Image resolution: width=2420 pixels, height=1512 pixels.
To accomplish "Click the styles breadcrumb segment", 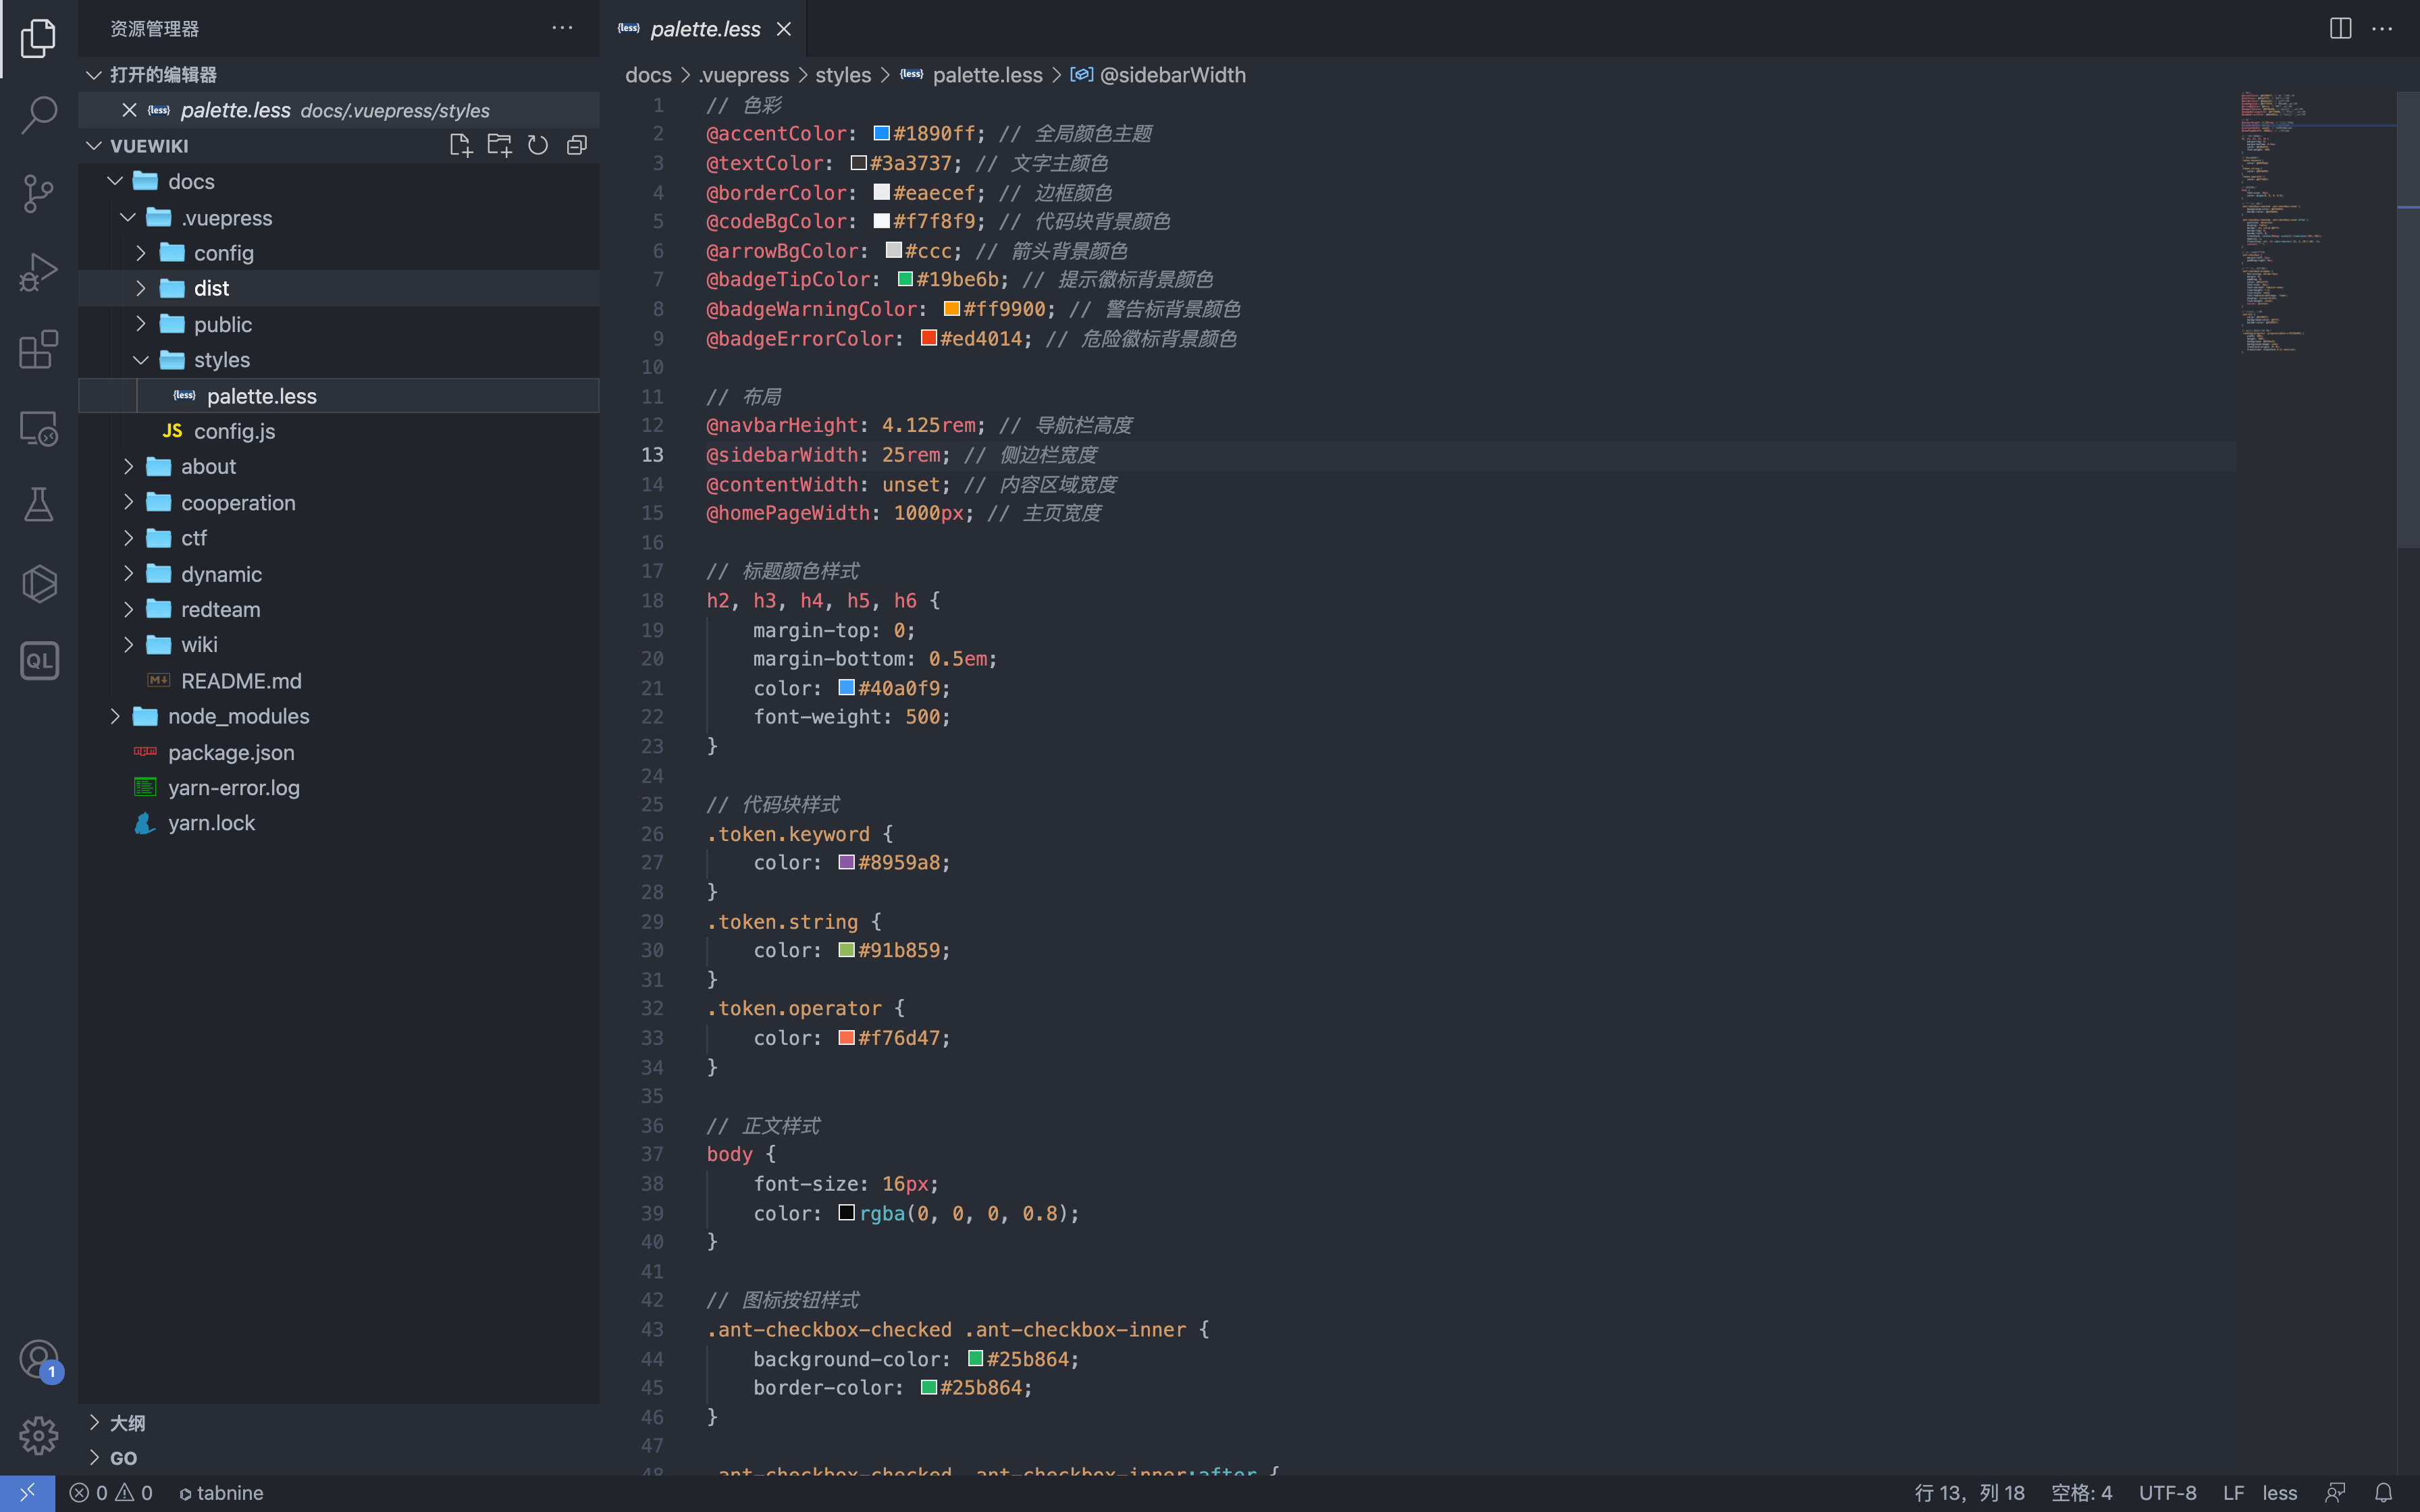I will click(x=842, y=75).
